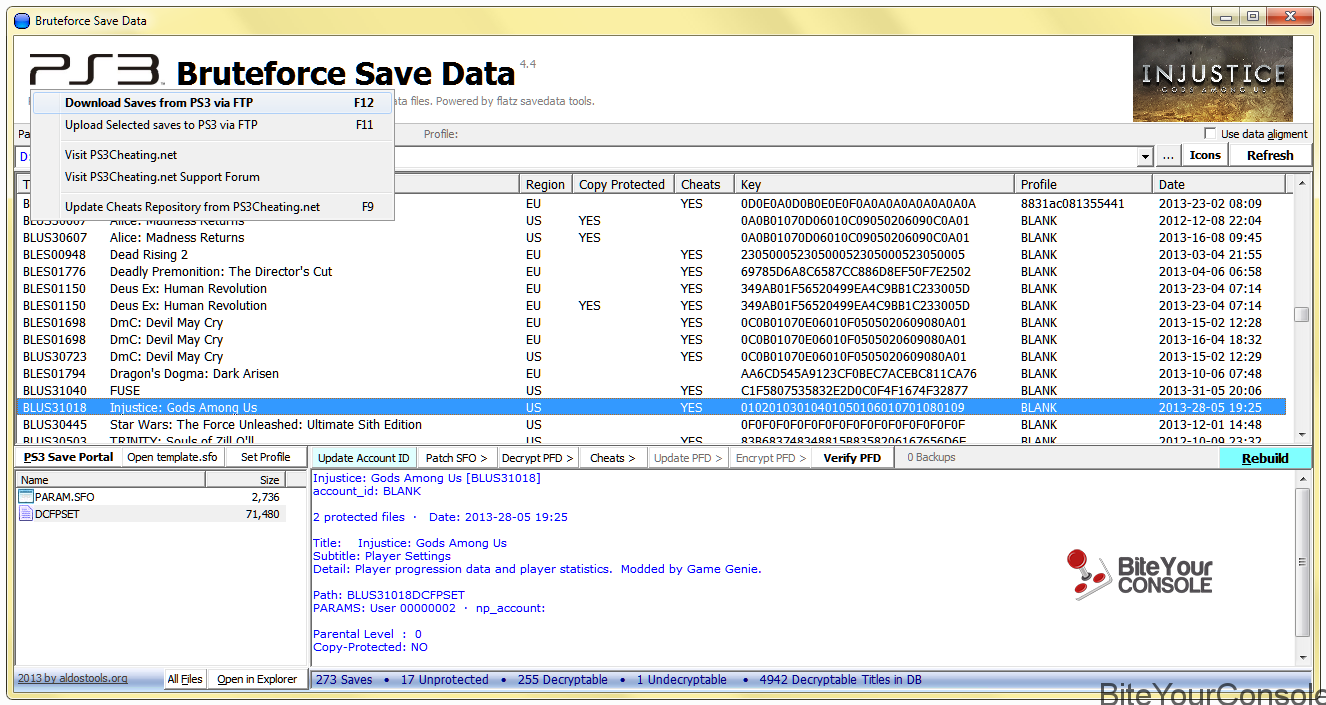This screenshot has height=705, width=1326.
Task: Click the Rebuild button
Action: click(1265, 458)
